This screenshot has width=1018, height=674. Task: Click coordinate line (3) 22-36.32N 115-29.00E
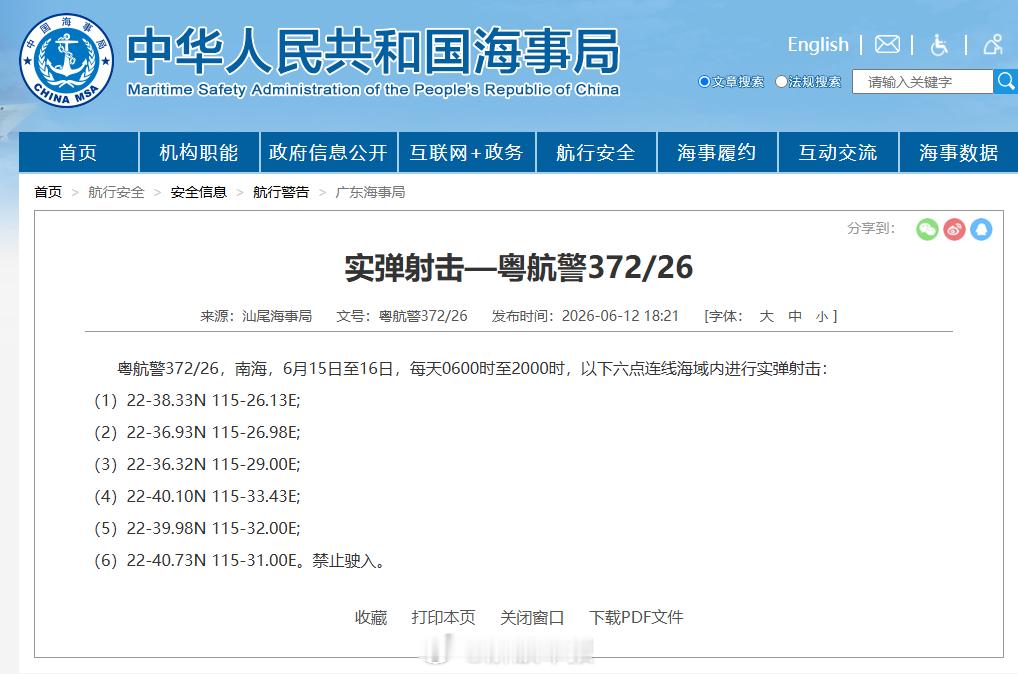tap(197, 464)
